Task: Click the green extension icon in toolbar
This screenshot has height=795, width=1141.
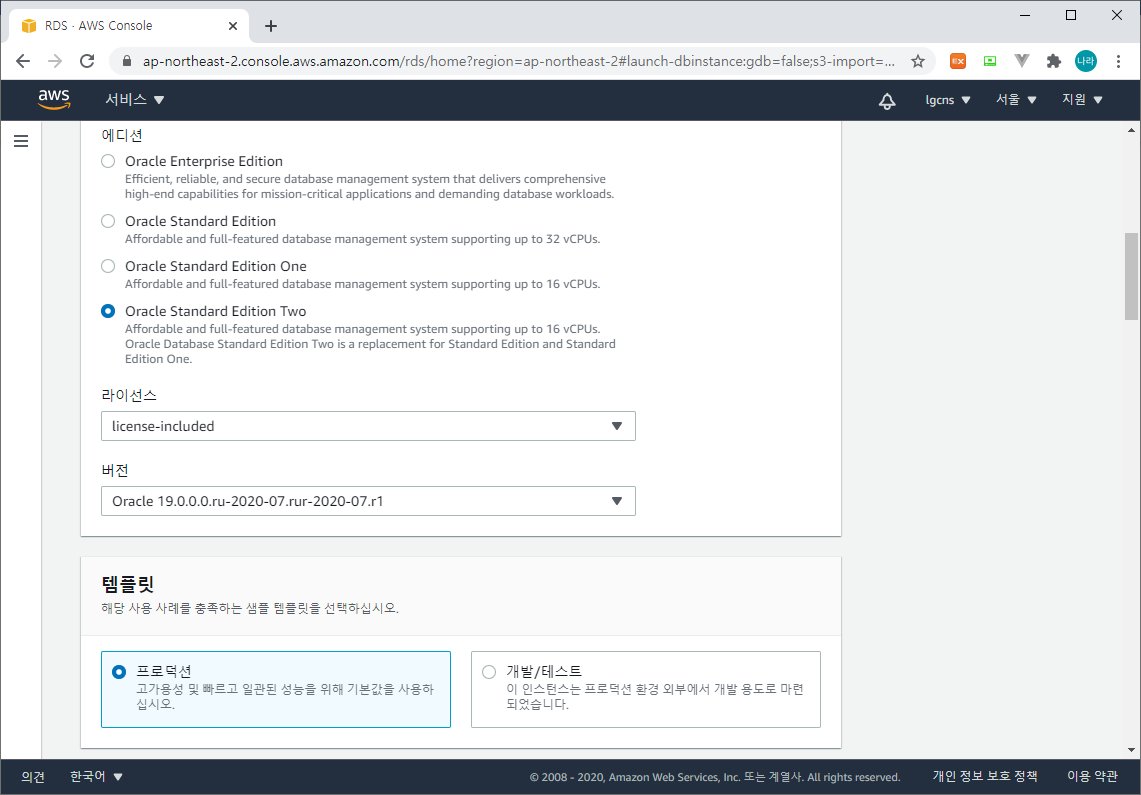Action: point(990,61)
